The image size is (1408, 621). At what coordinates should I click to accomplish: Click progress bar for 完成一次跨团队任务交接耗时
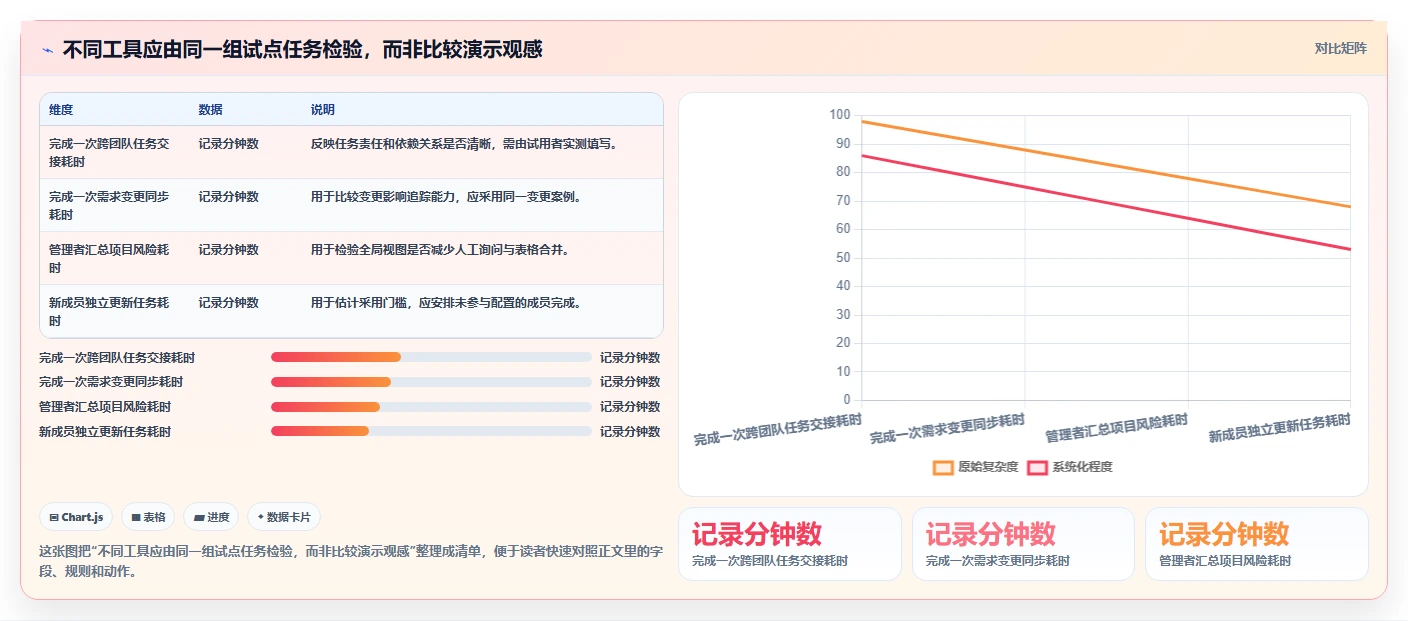(x=431, y=357)
